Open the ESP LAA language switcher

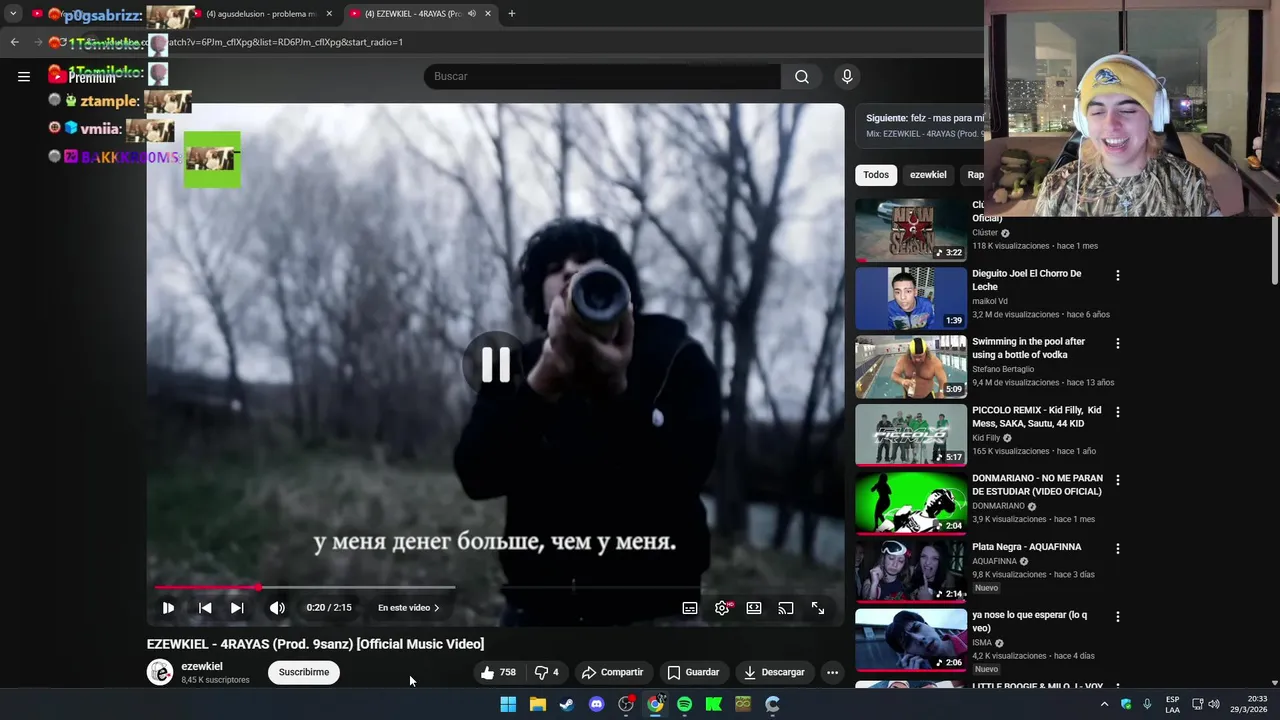1172,704
